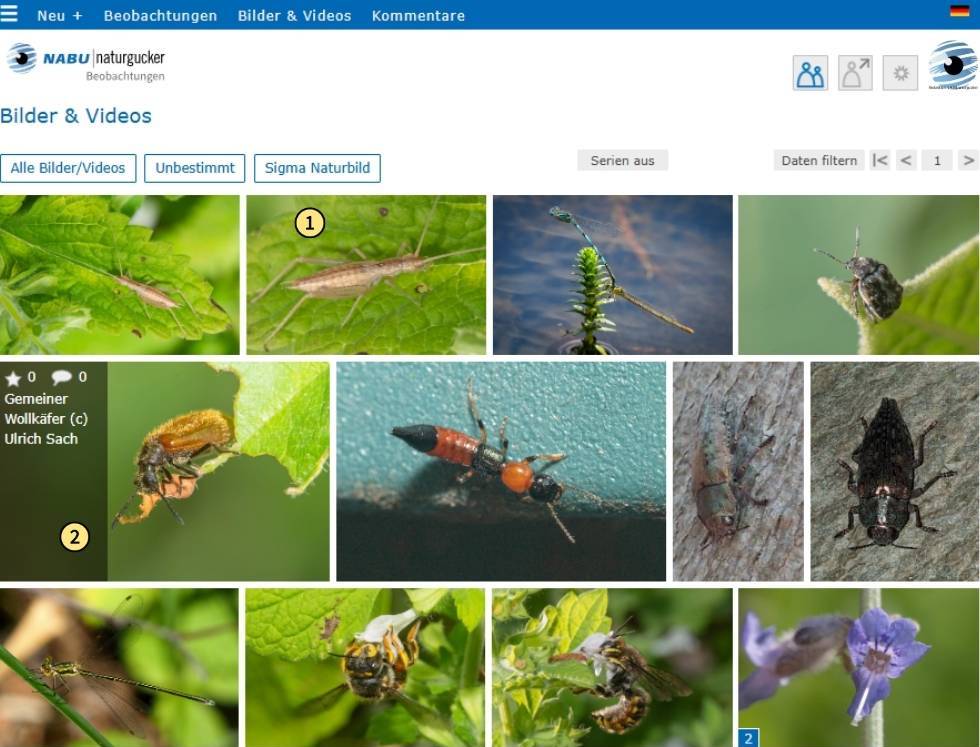Viewport: 980px width, 747px height.
Task: Click the German flag language icon
Action: tap(959, 11)
